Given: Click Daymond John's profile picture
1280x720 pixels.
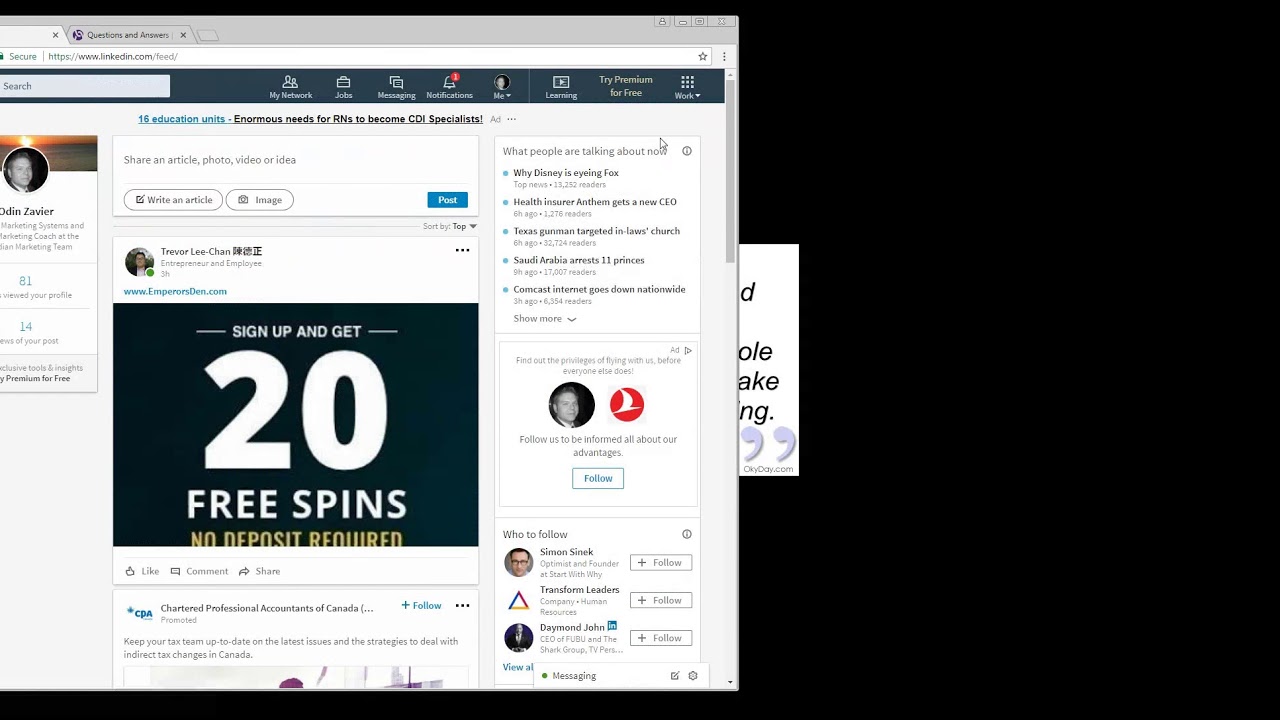Looking at the screenshot, I should (518, 637).
